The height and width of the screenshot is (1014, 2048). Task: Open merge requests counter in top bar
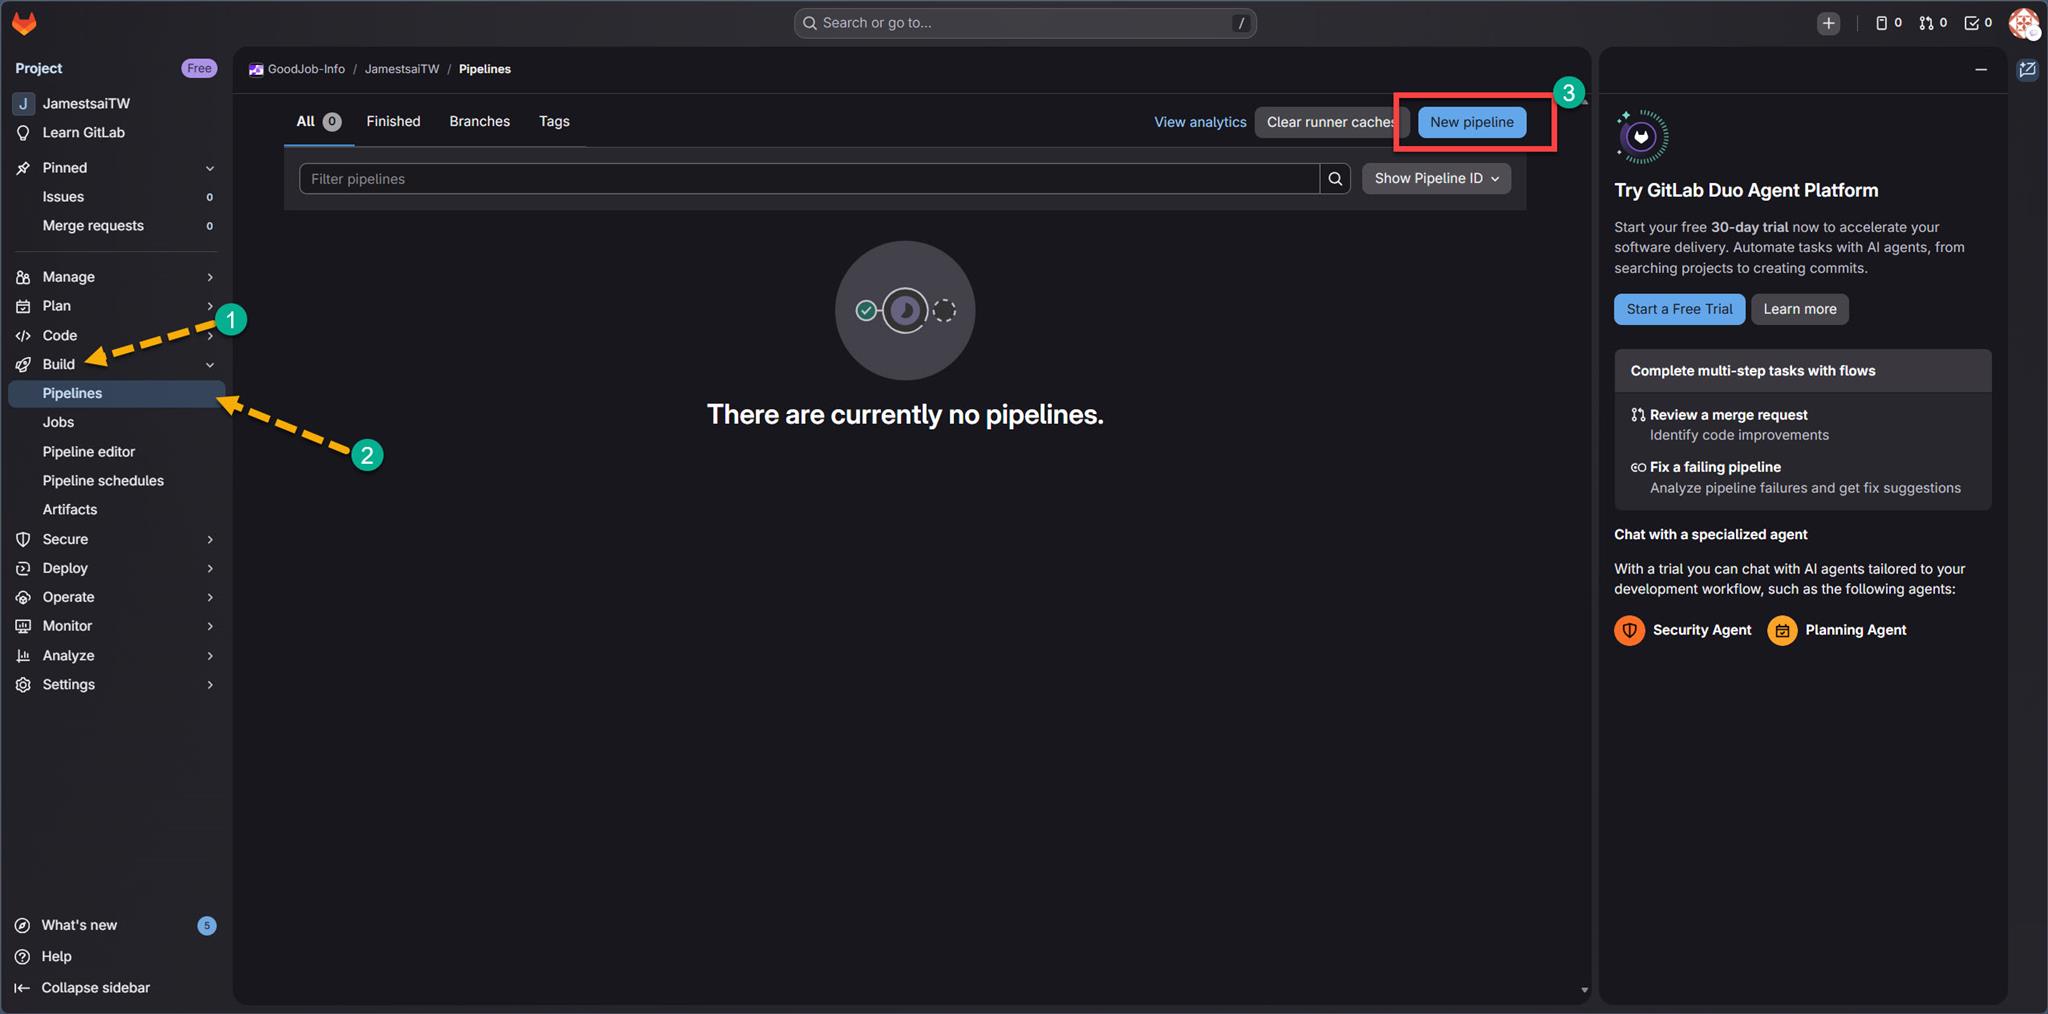tap(1932, 23)
